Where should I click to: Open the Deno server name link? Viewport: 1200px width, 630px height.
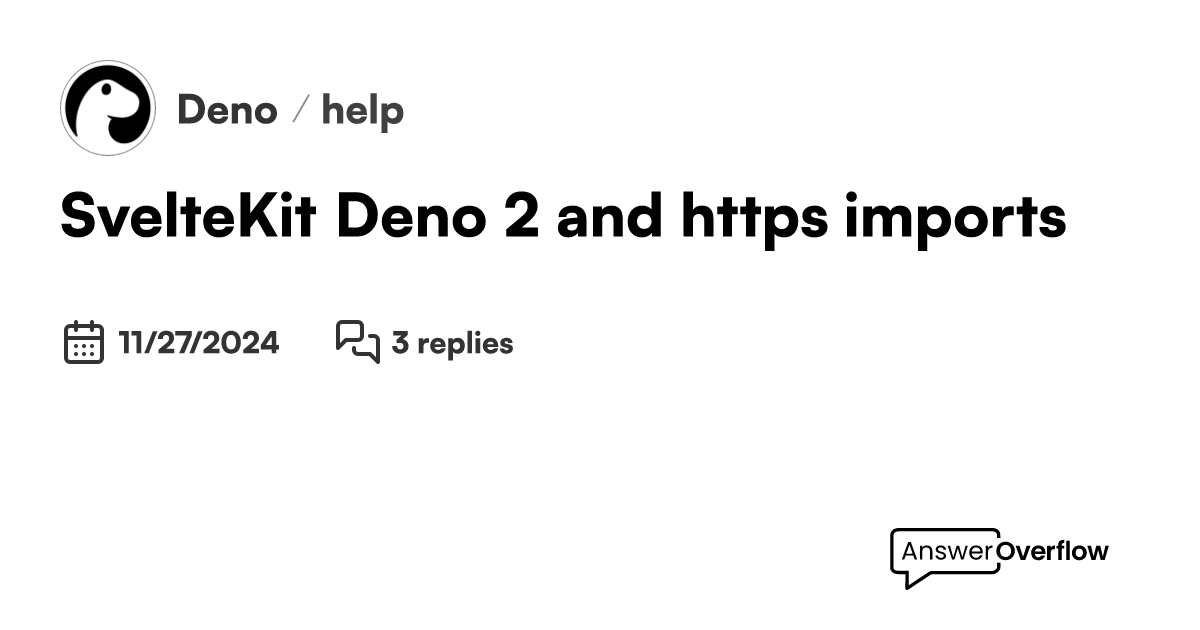(x=227, y=110)
